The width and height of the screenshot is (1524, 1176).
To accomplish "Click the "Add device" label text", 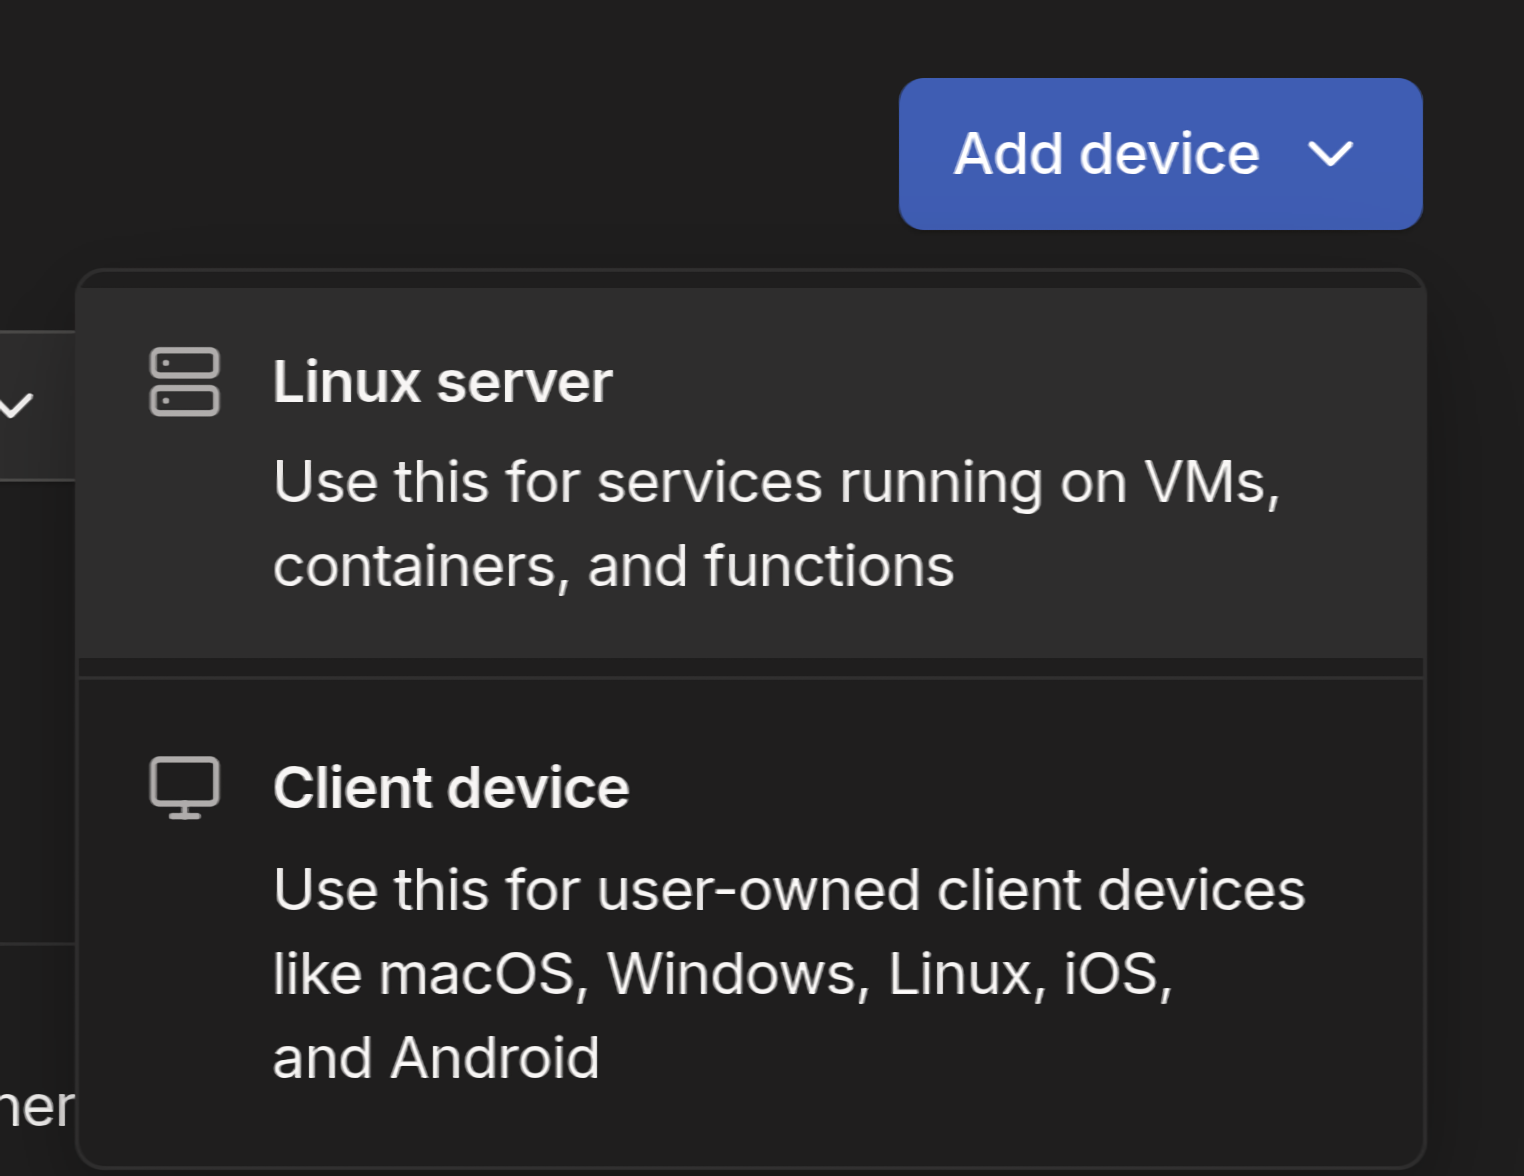I will (x=1107, y=154).
